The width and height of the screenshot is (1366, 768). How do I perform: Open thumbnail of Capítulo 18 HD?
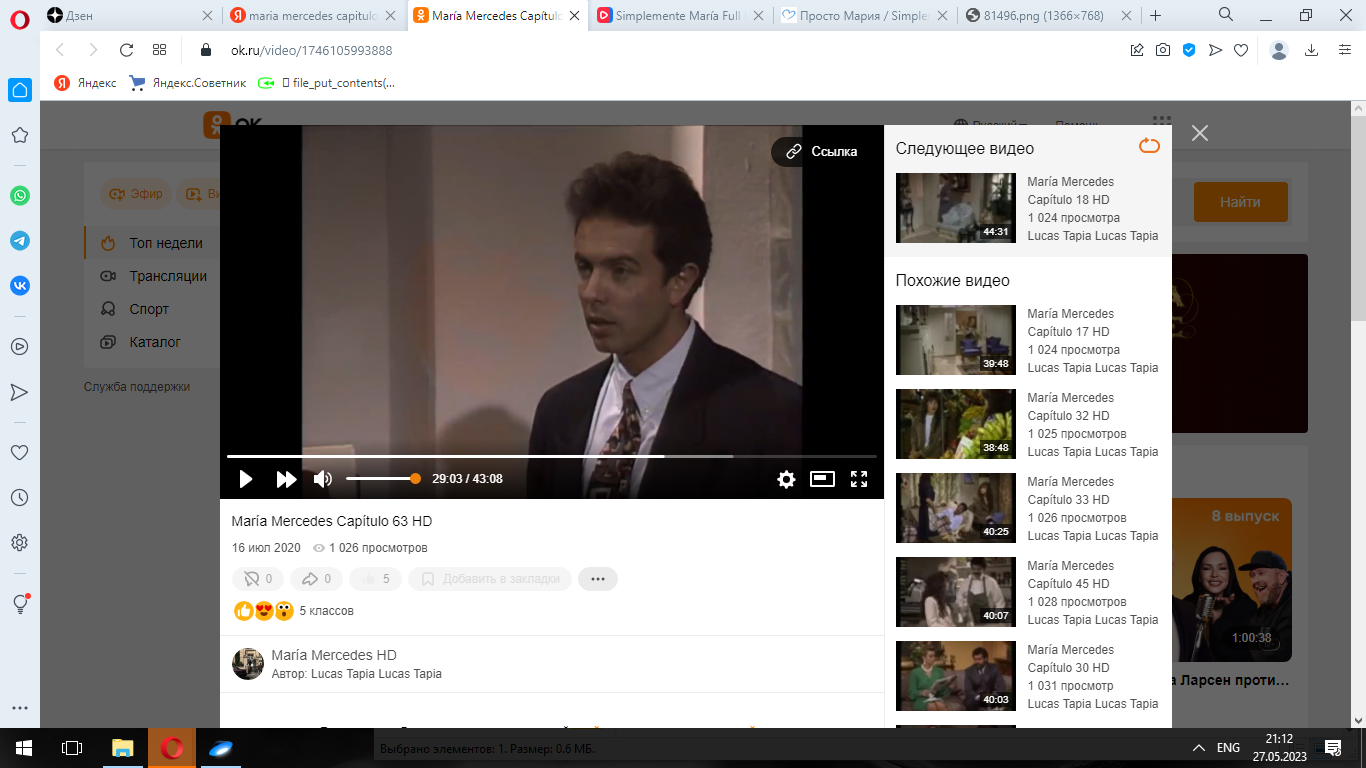[x=956, y=208]
